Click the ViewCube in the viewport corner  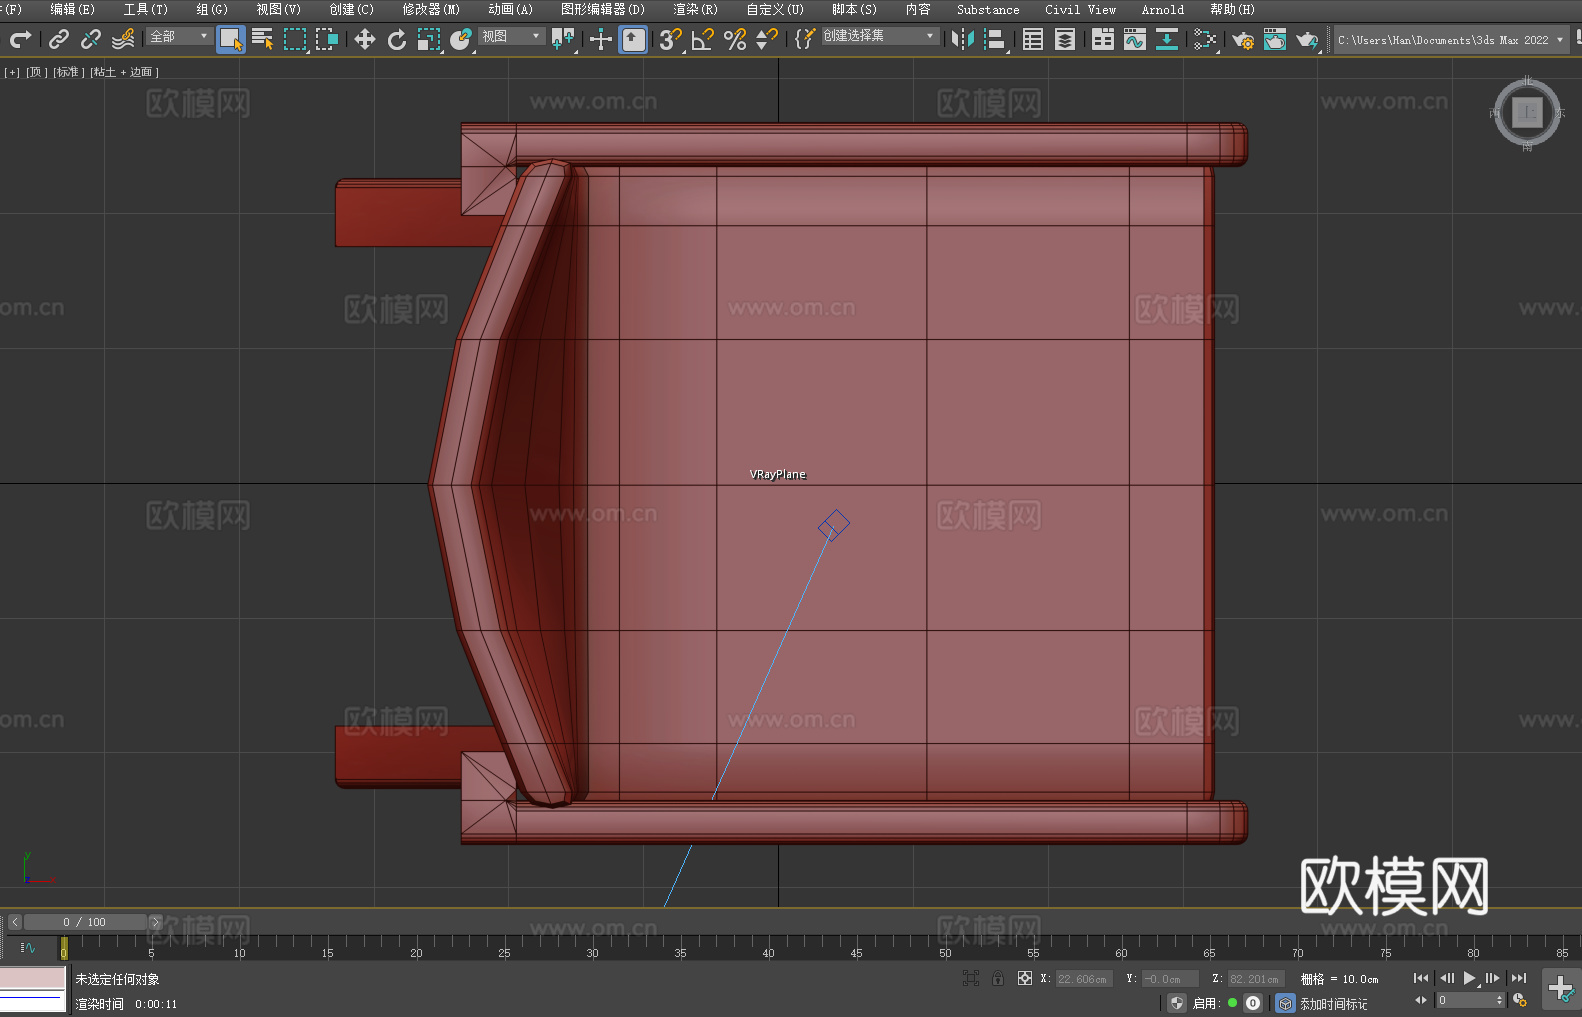1527,112
